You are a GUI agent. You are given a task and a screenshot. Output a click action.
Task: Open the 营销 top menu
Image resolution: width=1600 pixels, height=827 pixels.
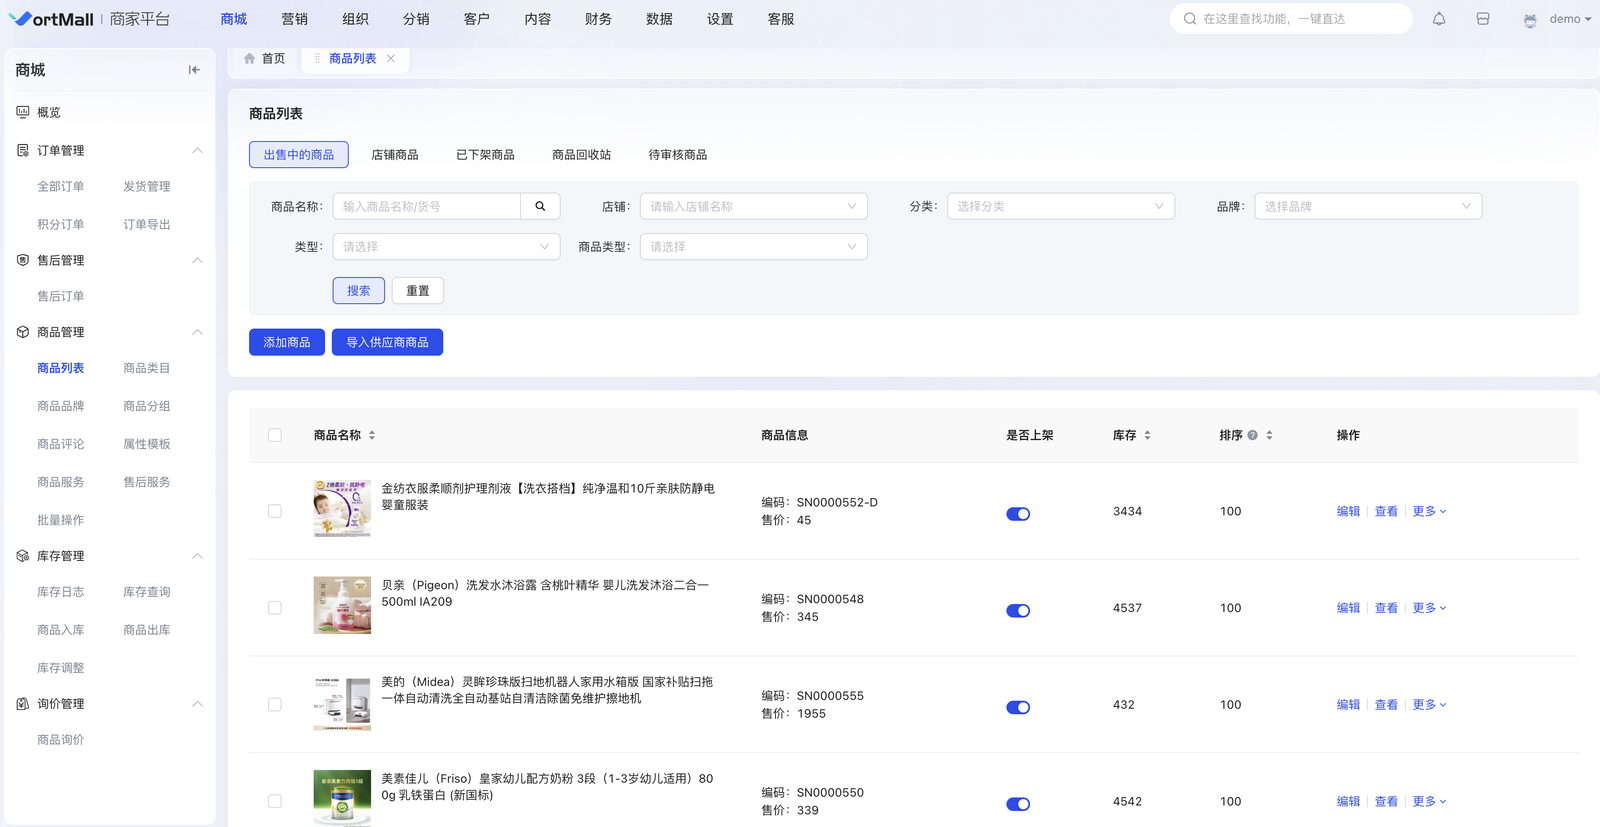coord(294,19)
